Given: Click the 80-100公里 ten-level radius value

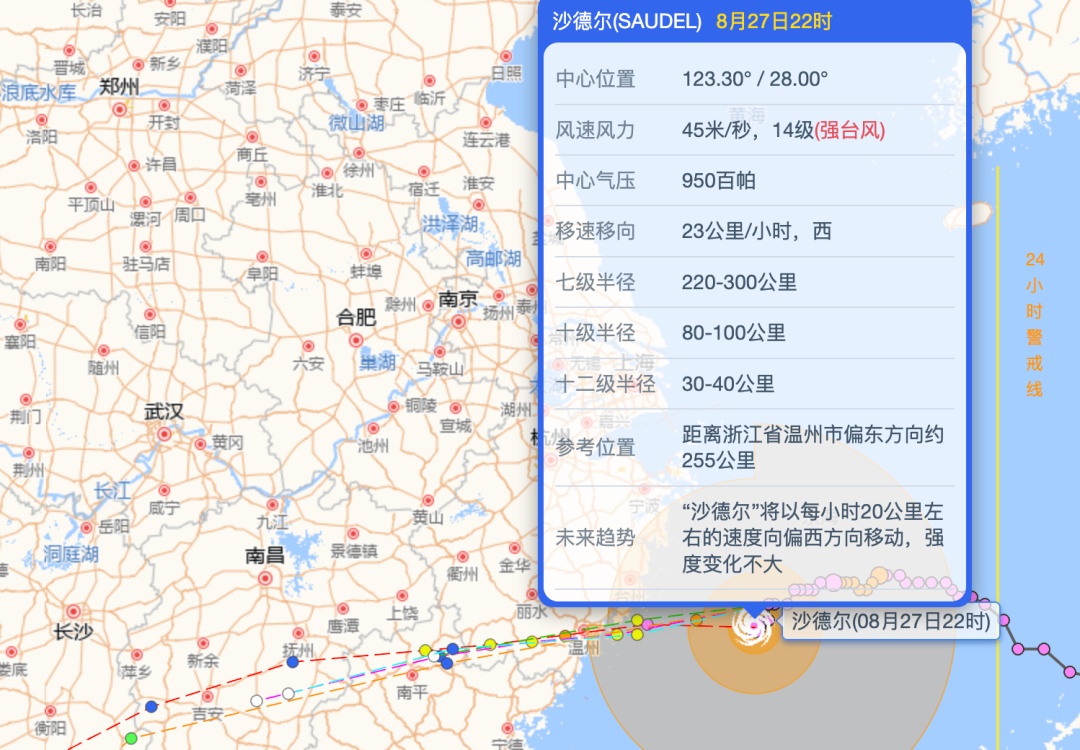Looking at the screenshot, I should 734,333.
